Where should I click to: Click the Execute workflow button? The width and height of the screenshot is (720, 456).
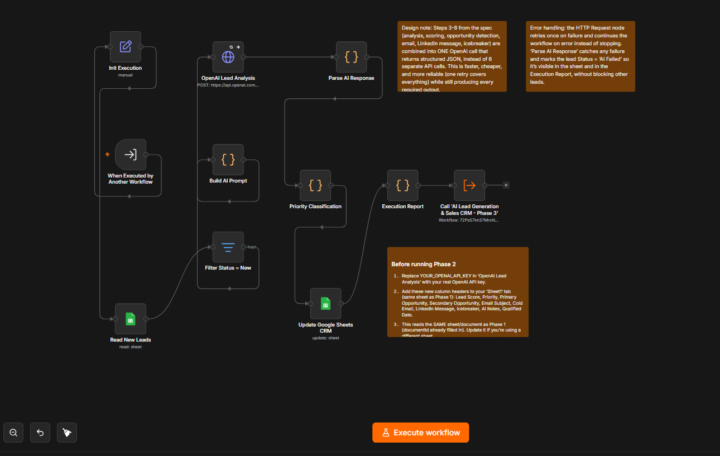[421, 433]
